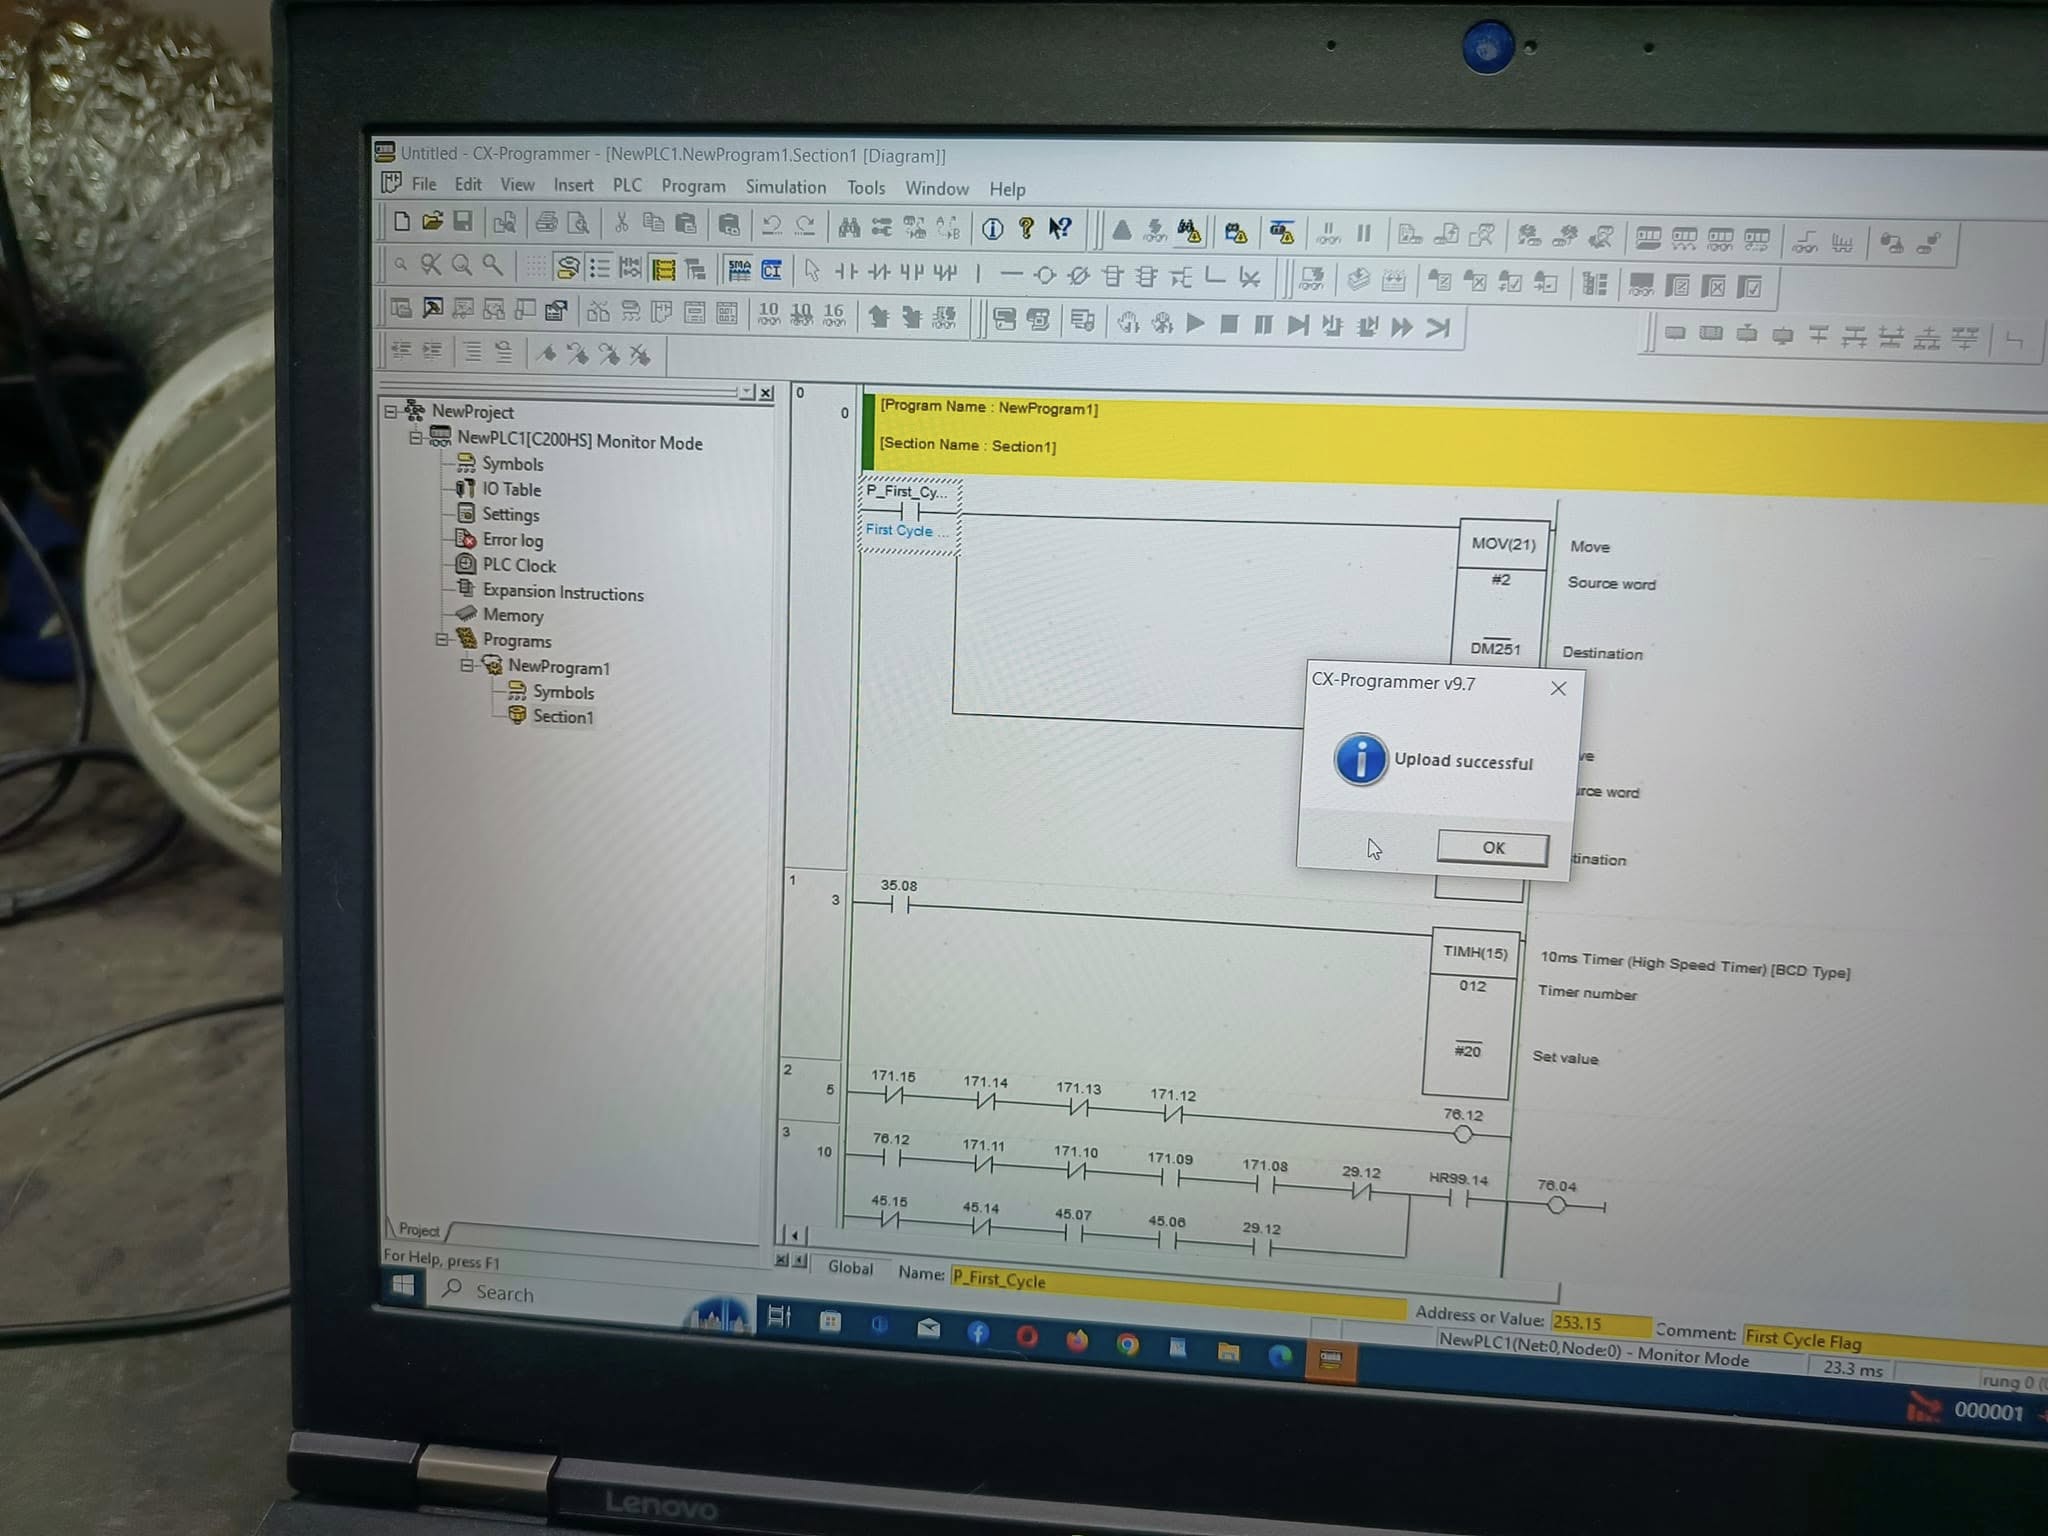This screenshot has width=2048, height=1536.
Task: Click the simulation Pause icon
Action: coord(1263,325)
